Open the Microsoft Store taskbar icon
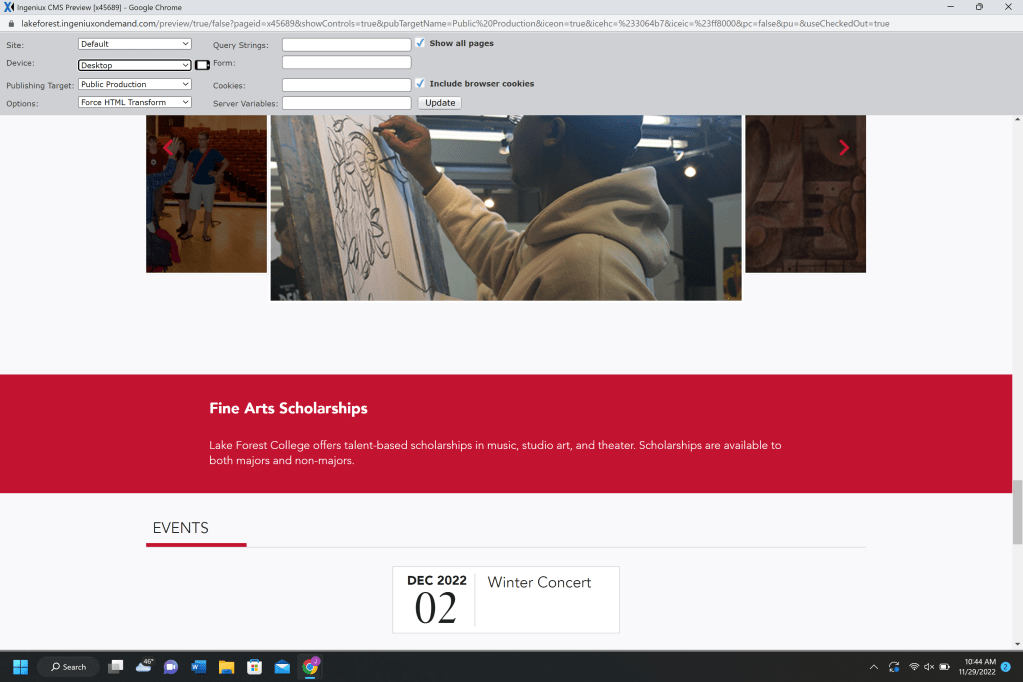Viewport: 1023px width, 682px height. click(254, 667)
